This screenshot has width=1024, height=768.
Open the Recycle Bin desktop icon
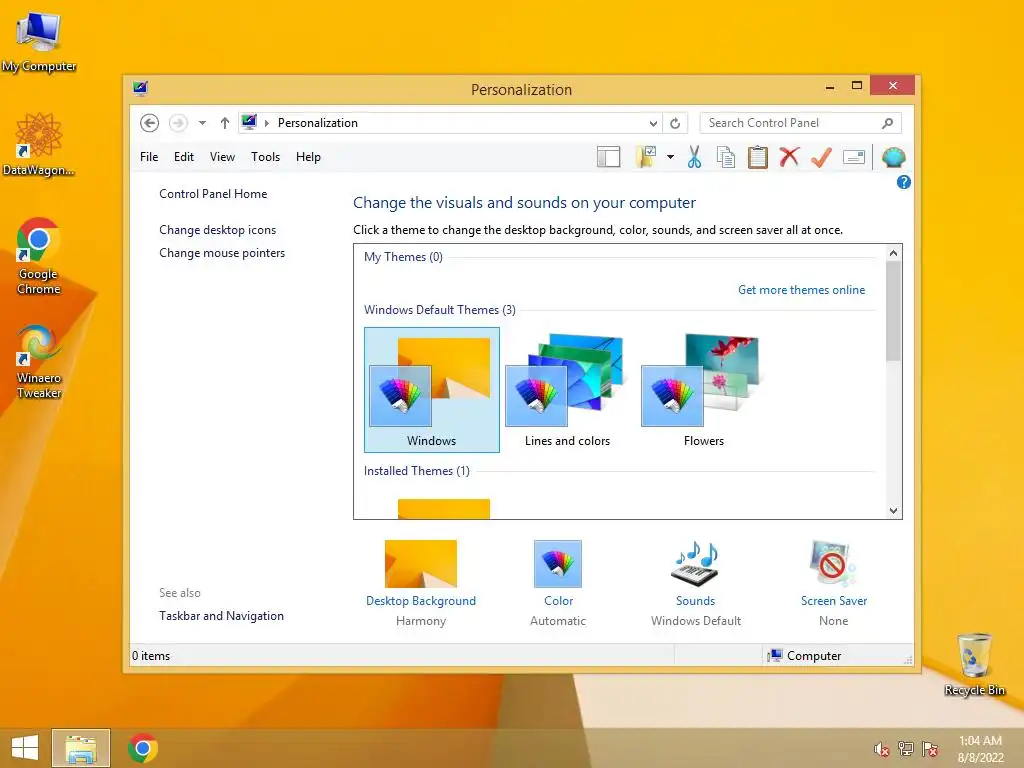[974, 664]
